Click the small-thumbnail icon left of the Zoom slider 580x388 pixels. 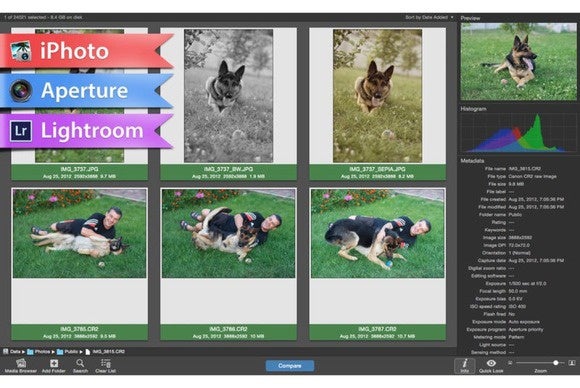click(510, 363)
